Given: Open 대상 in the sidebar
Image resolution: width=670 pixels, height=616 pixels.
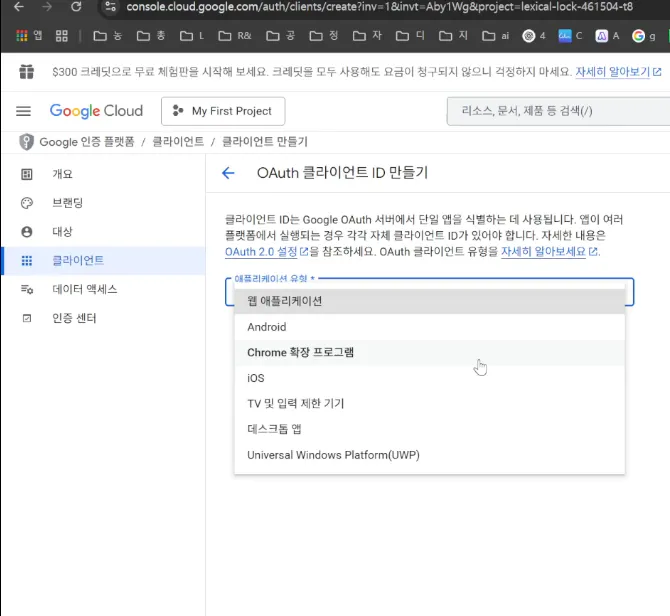Looking at the screenshot, I should [103, 232].
